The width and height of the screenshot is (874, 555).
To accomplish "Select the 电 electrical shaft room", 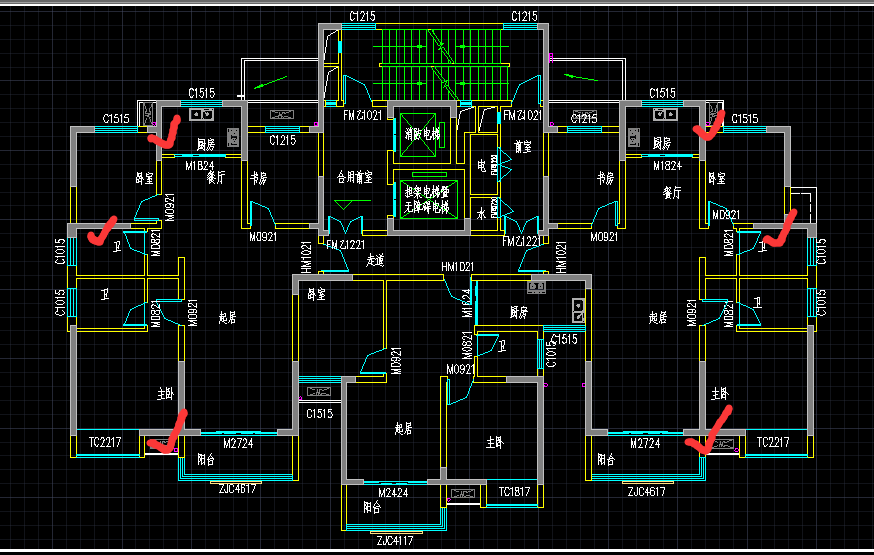I will pyautogui.click(x=483, y=165).
